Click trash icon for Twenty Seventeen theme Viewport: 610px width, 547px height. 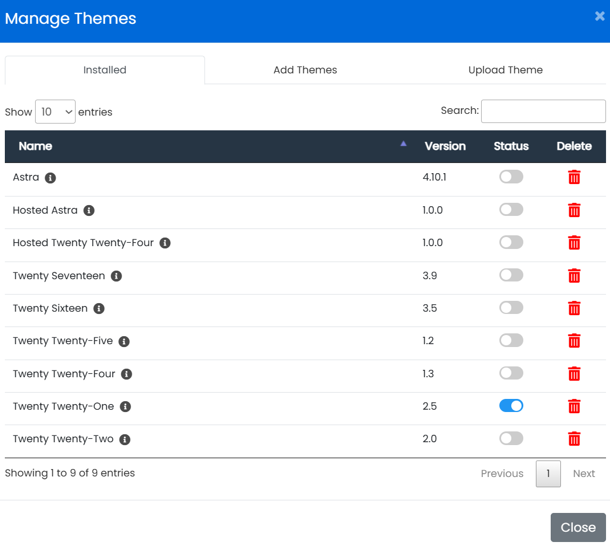(574, 275)
